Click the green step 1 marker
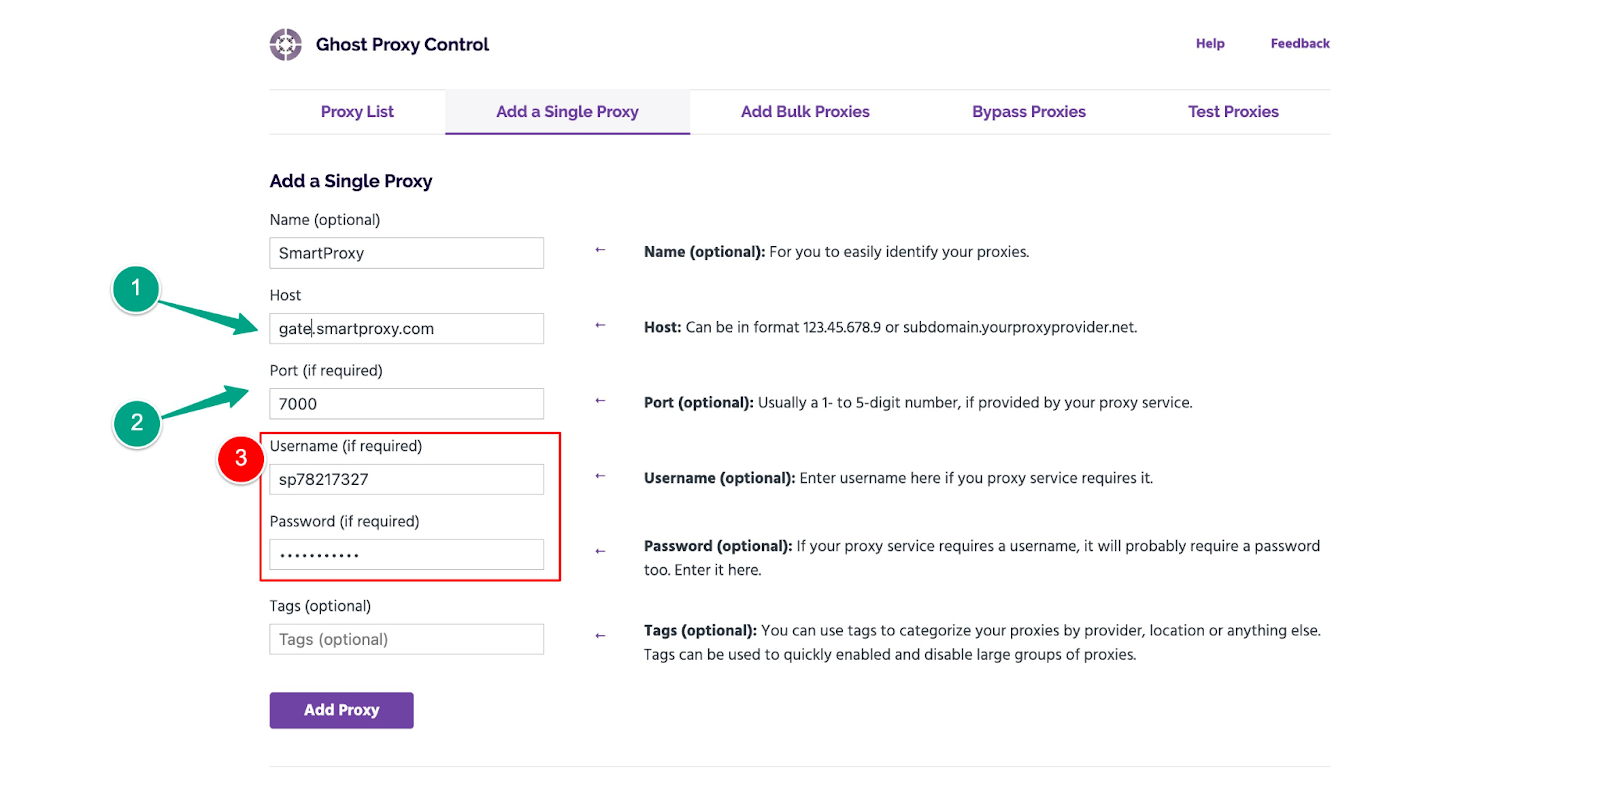The height and width of the screenshot is (795, 1600). point(136,289)
